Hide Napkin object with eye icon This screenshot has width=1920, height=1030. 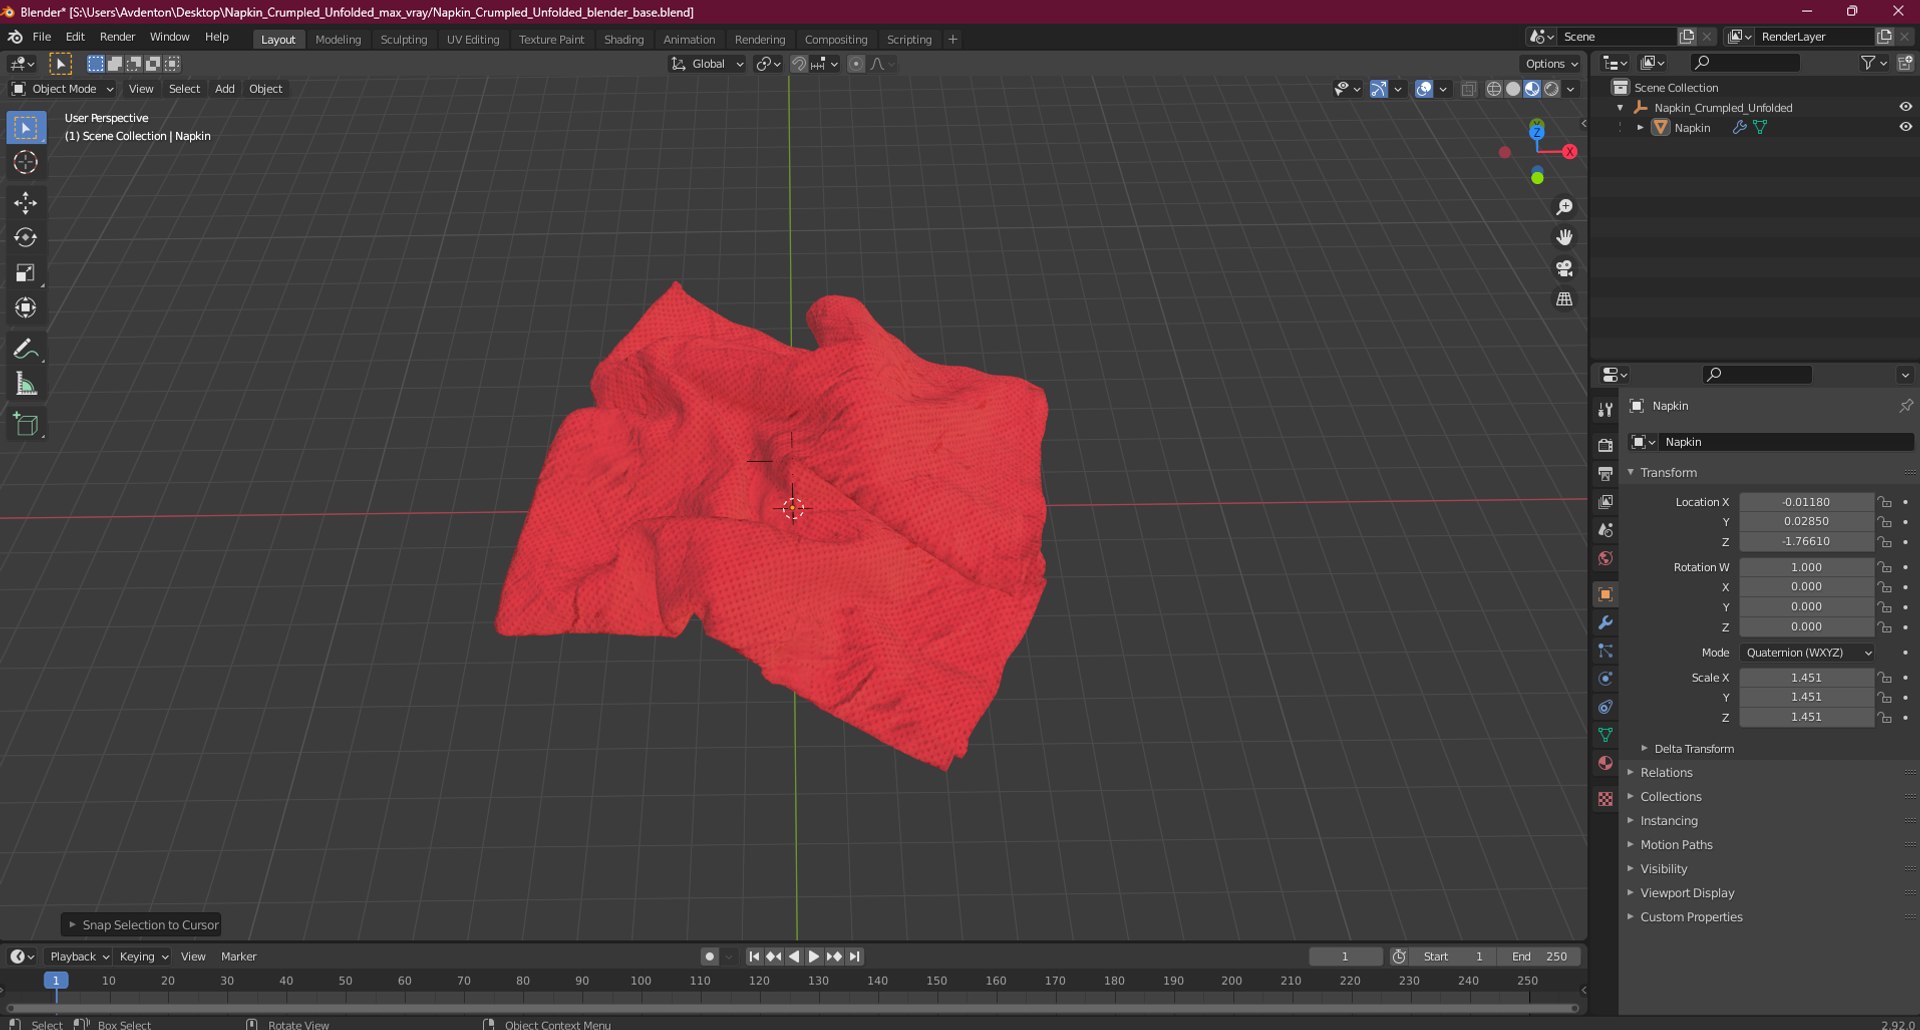(x=1905, y=127)
